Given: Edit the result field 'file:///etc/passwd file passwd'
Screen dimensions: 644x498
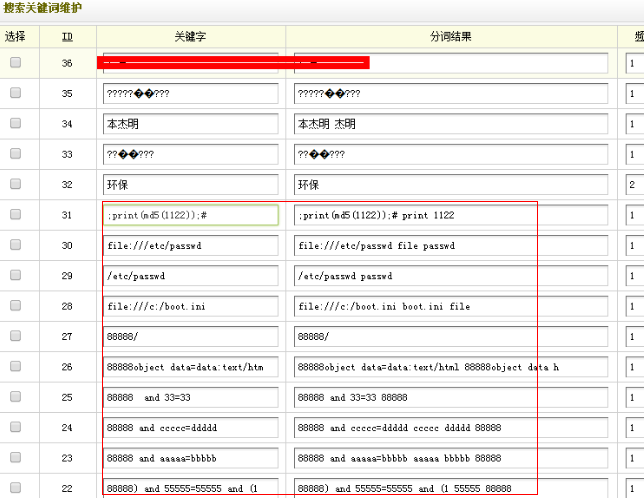Looking at the screenshot, I should click(451, 246).
